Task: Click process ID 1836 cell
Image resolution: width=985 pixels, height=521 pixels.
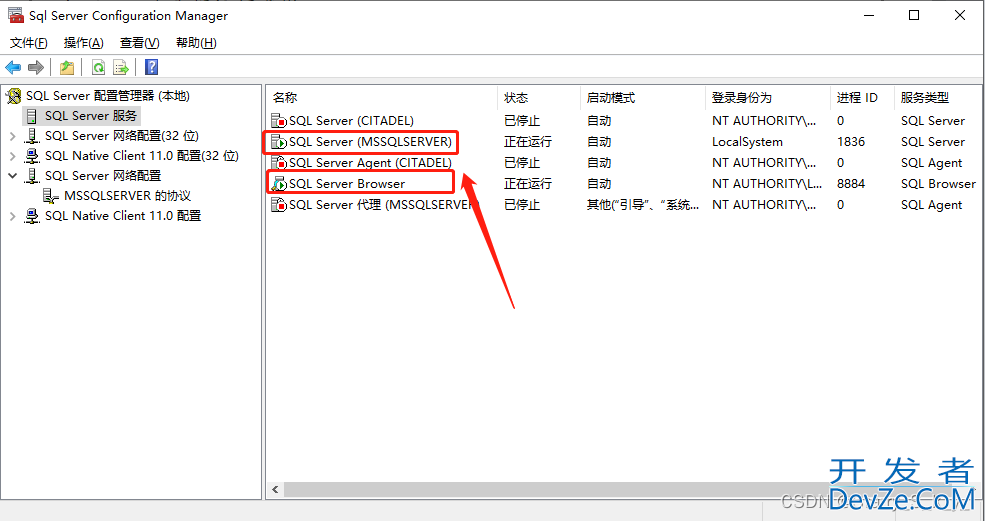Action: coord(851,142)
